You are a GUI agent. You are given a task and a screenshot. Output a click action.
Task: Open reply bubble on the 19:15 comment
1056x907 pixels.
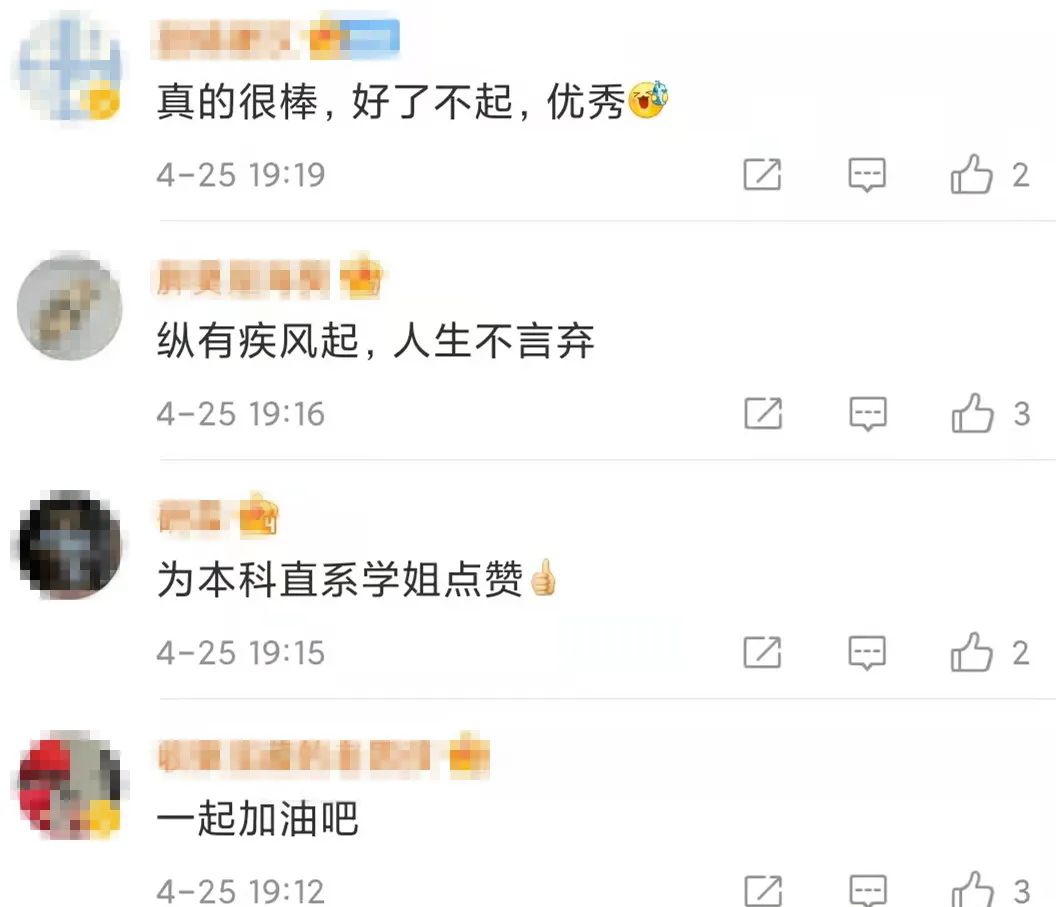(x=867, y=652)
